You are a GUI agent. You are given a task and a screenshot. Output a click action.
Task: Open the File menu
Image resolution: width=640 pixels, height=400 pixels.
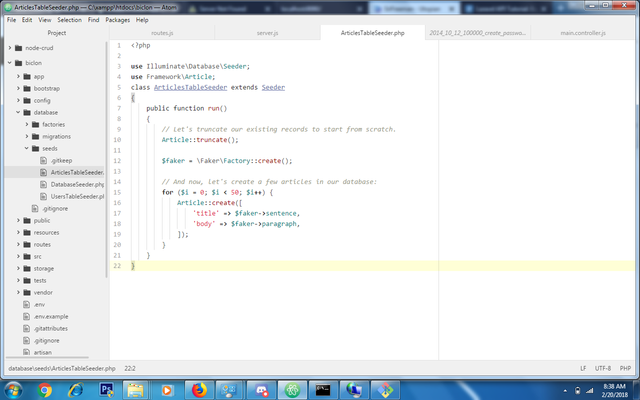point(11,20)
